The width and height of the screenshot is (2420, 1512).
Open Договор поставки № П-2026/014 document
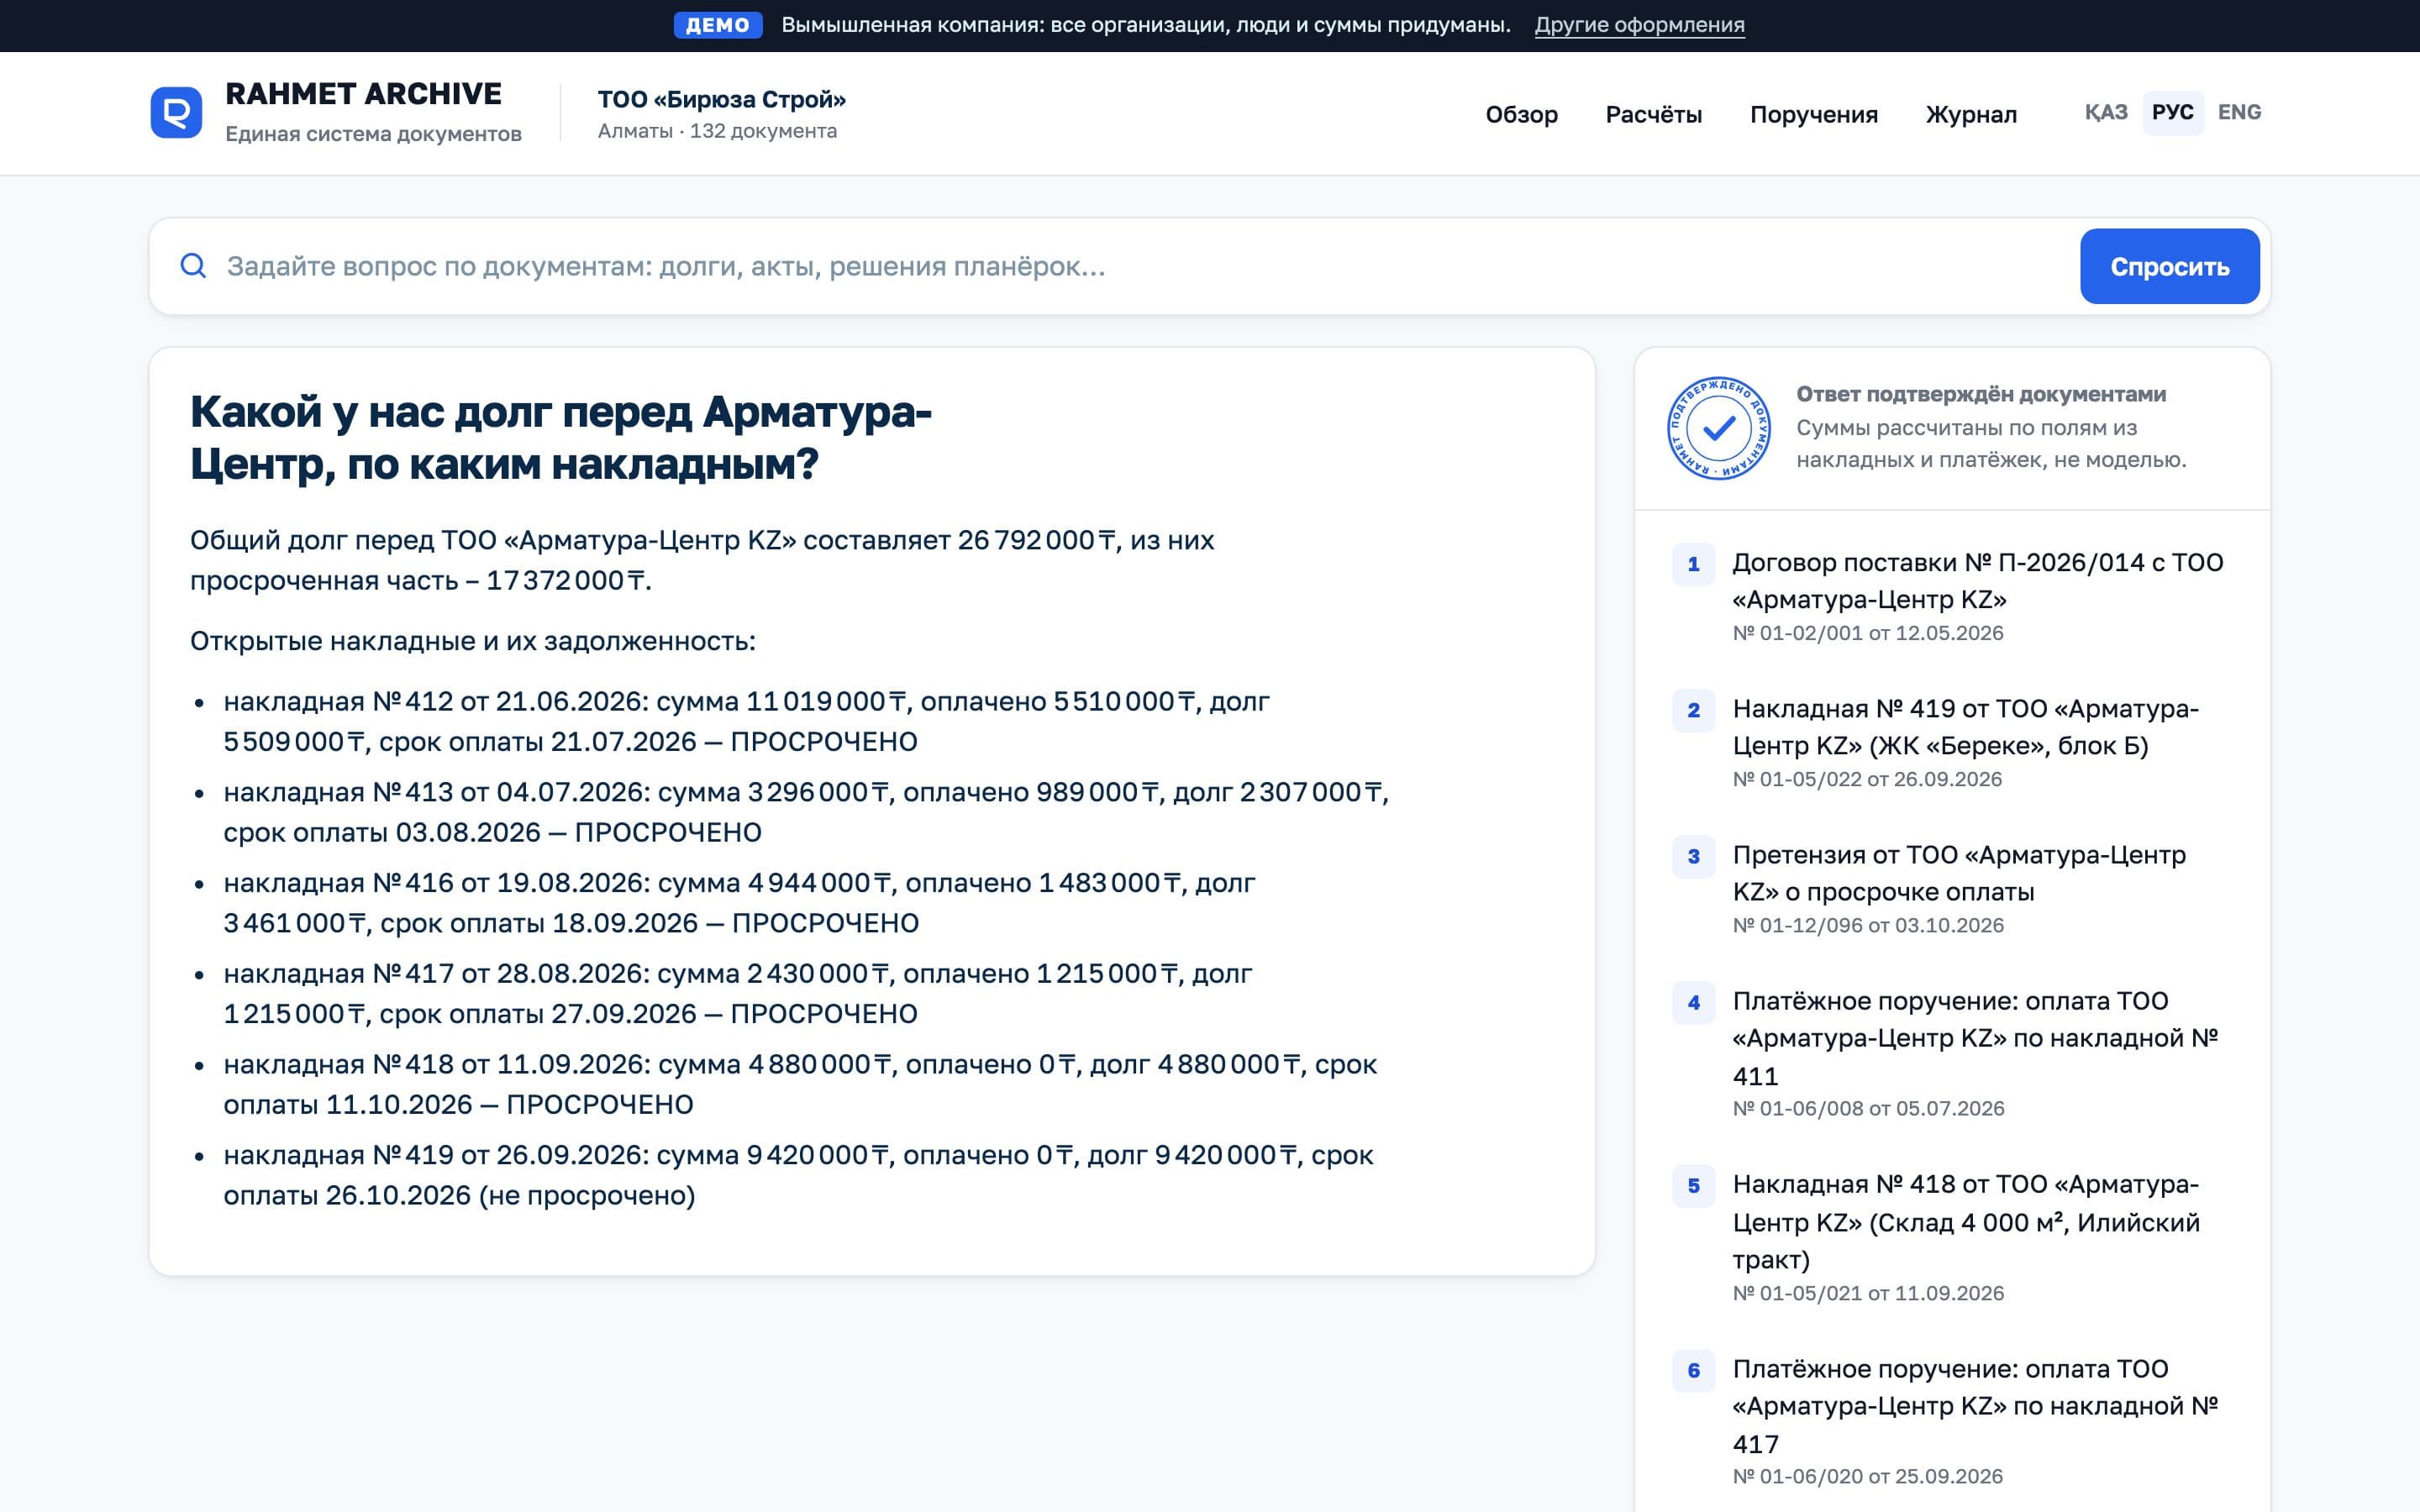pyautogui.click(x=1977, y=581)
